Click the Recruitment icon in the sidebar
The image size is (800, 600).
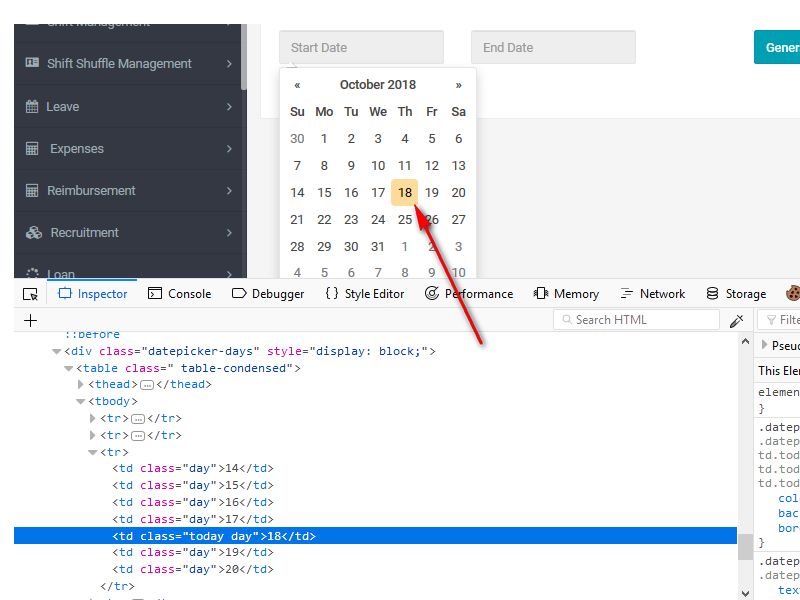(34, 232)
